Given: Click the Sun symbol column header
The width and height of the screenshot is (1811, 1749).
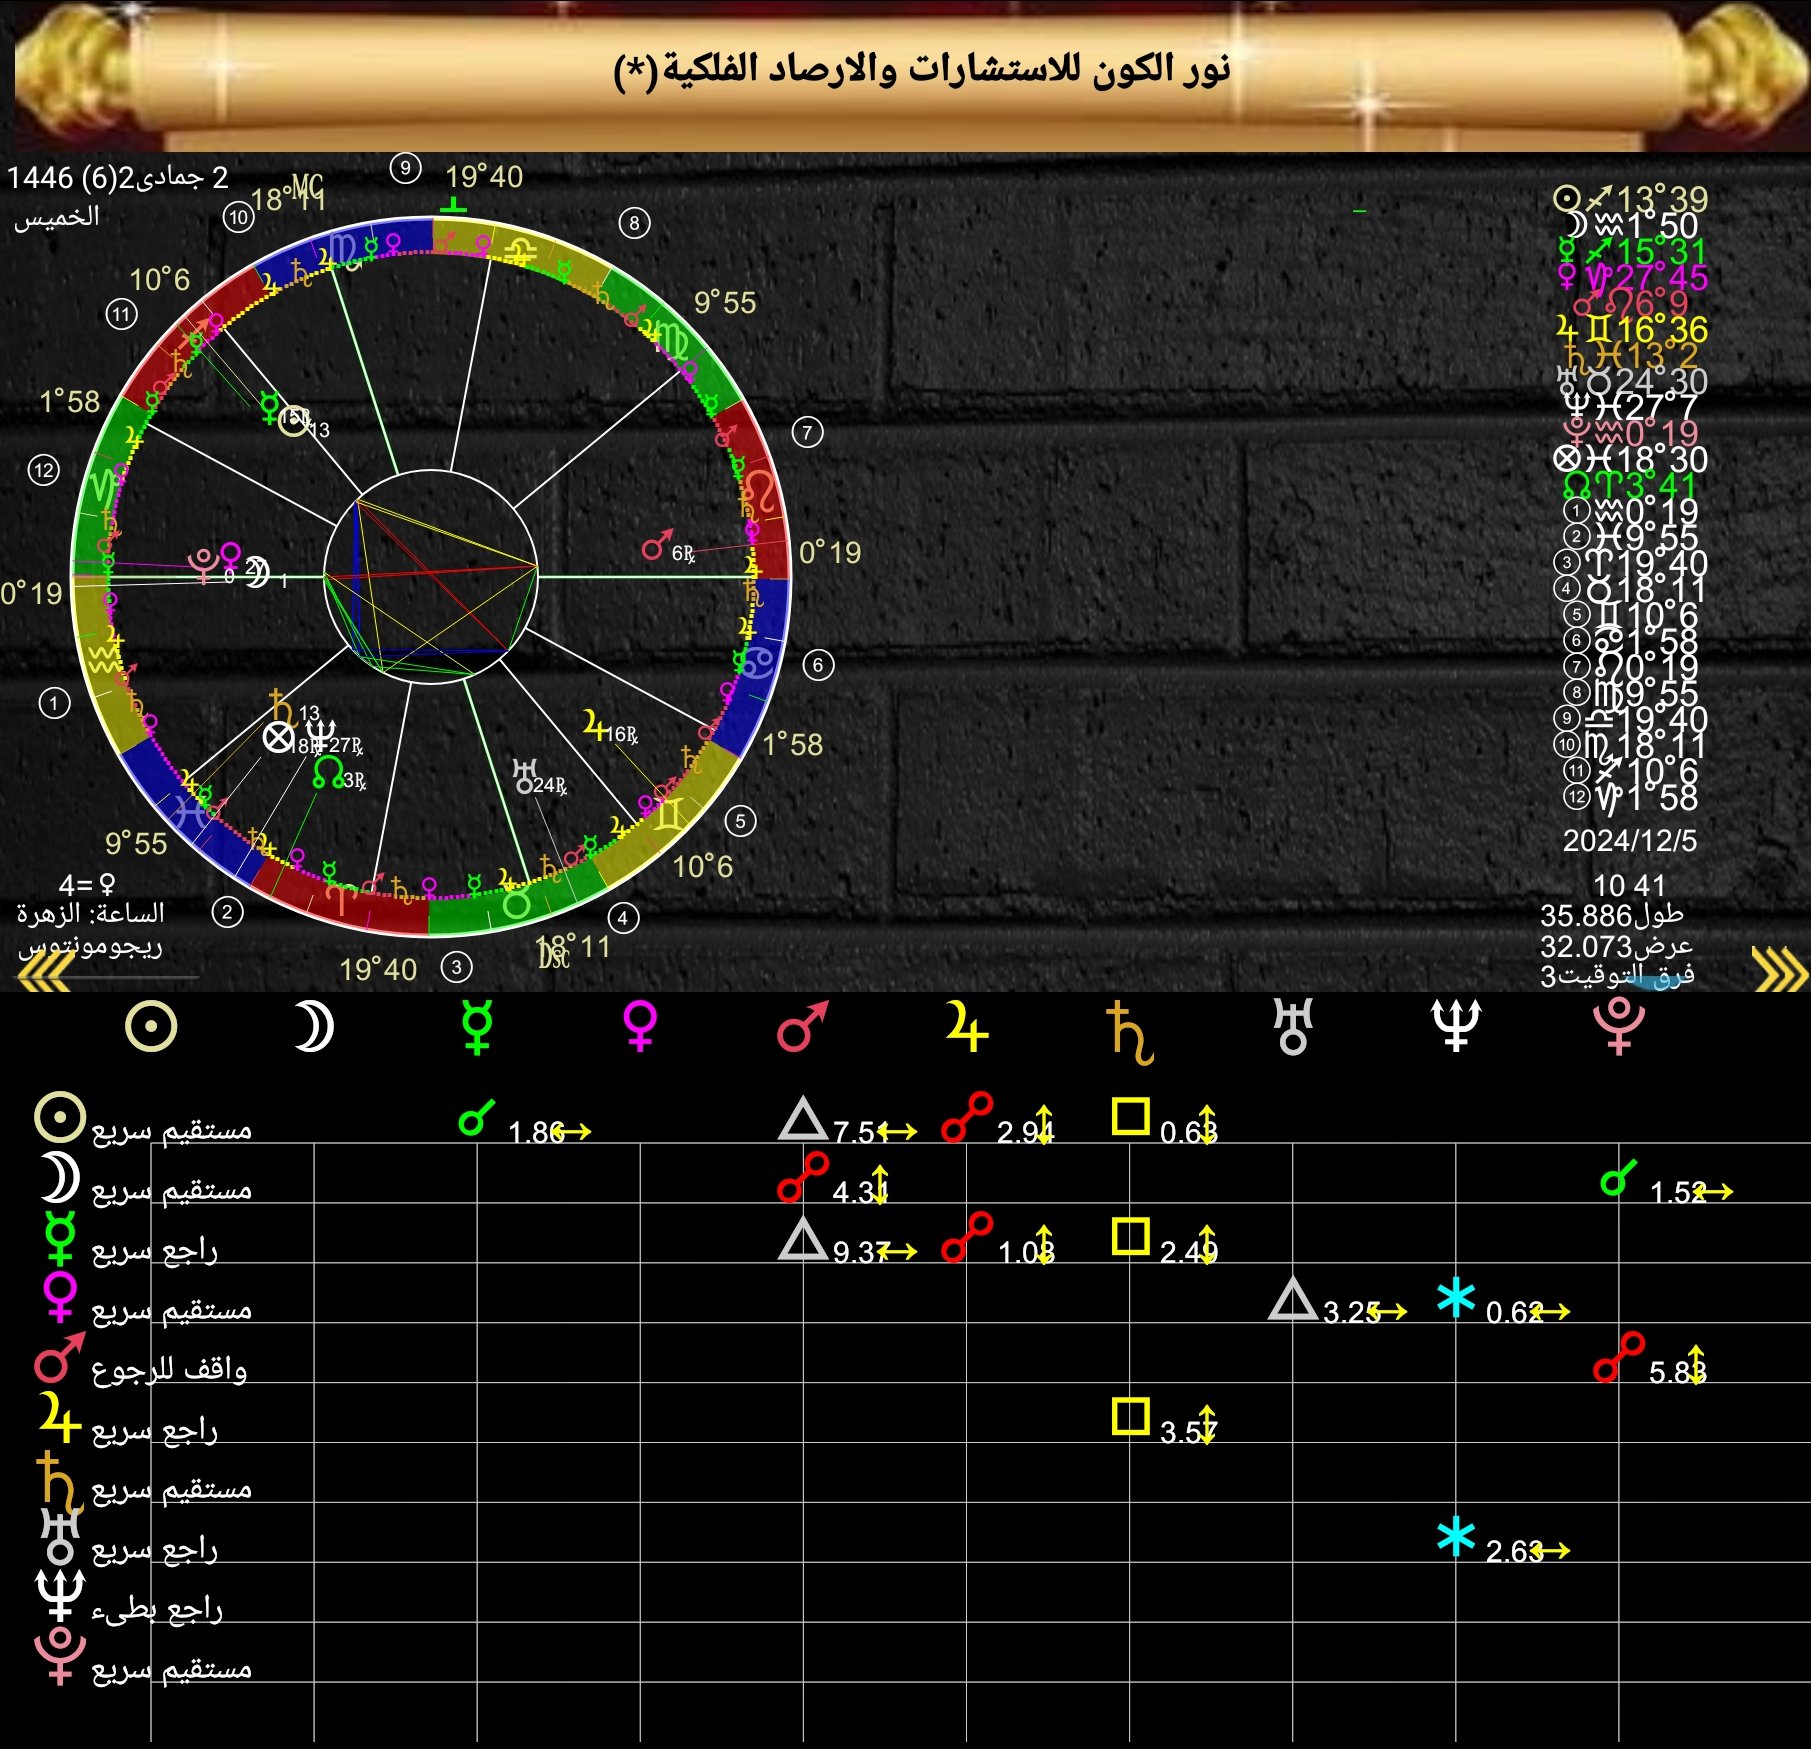Looking at the screenshot, I should [x=151, y=1027].
